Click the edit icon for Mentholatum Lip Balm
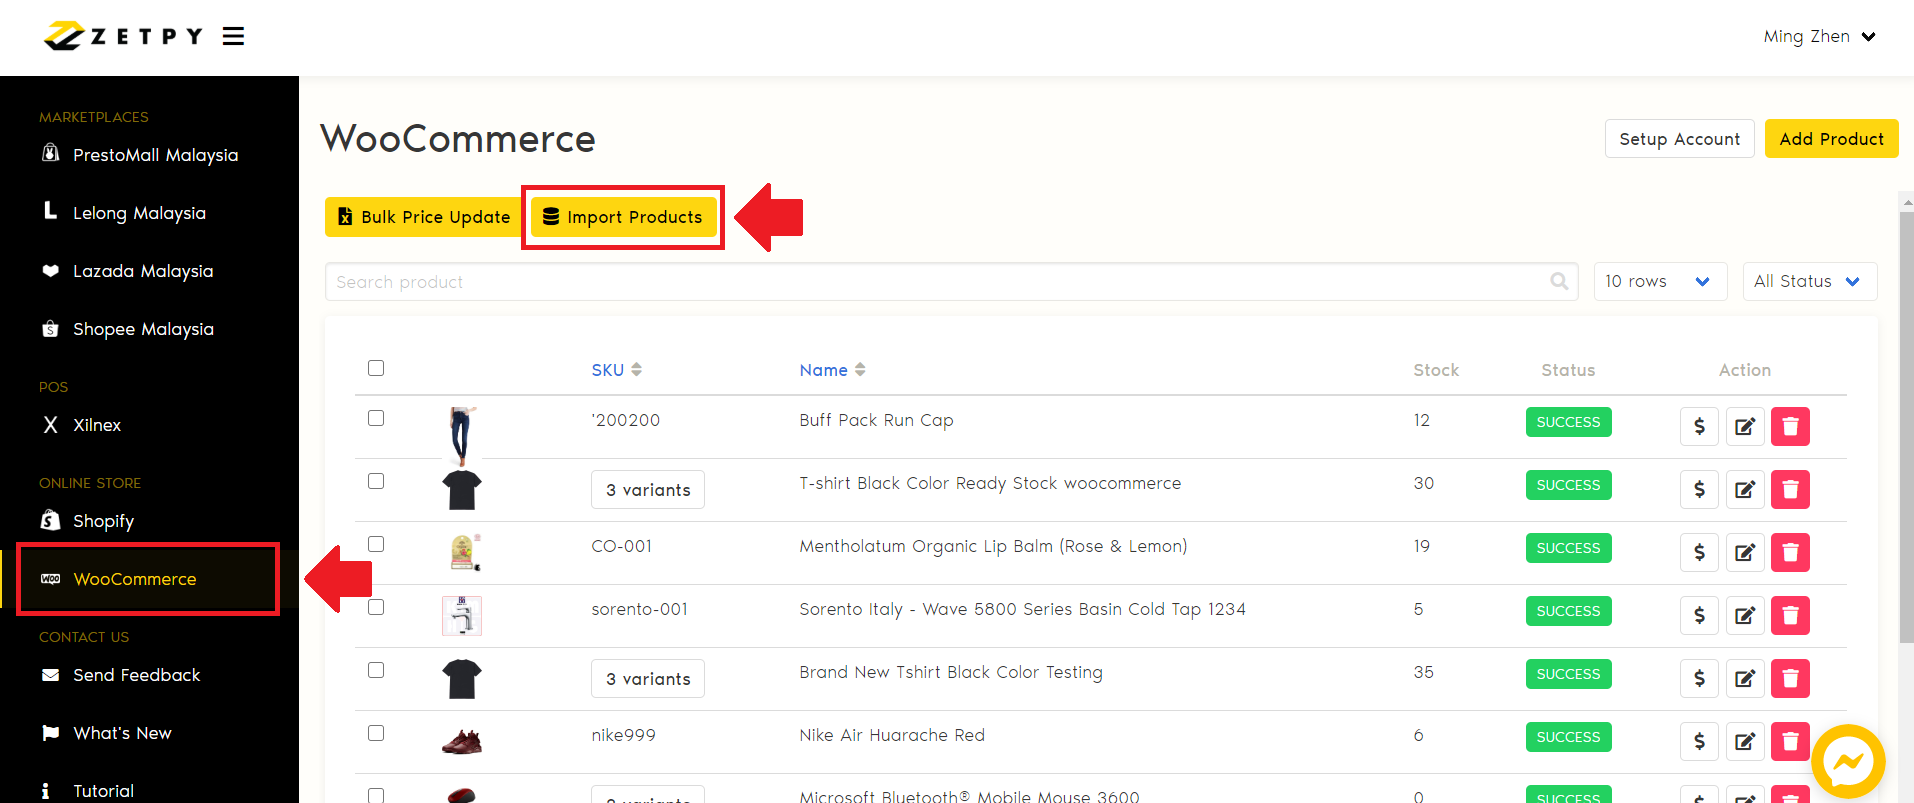Screen dimensions: 1914x803 (1744, 552)
